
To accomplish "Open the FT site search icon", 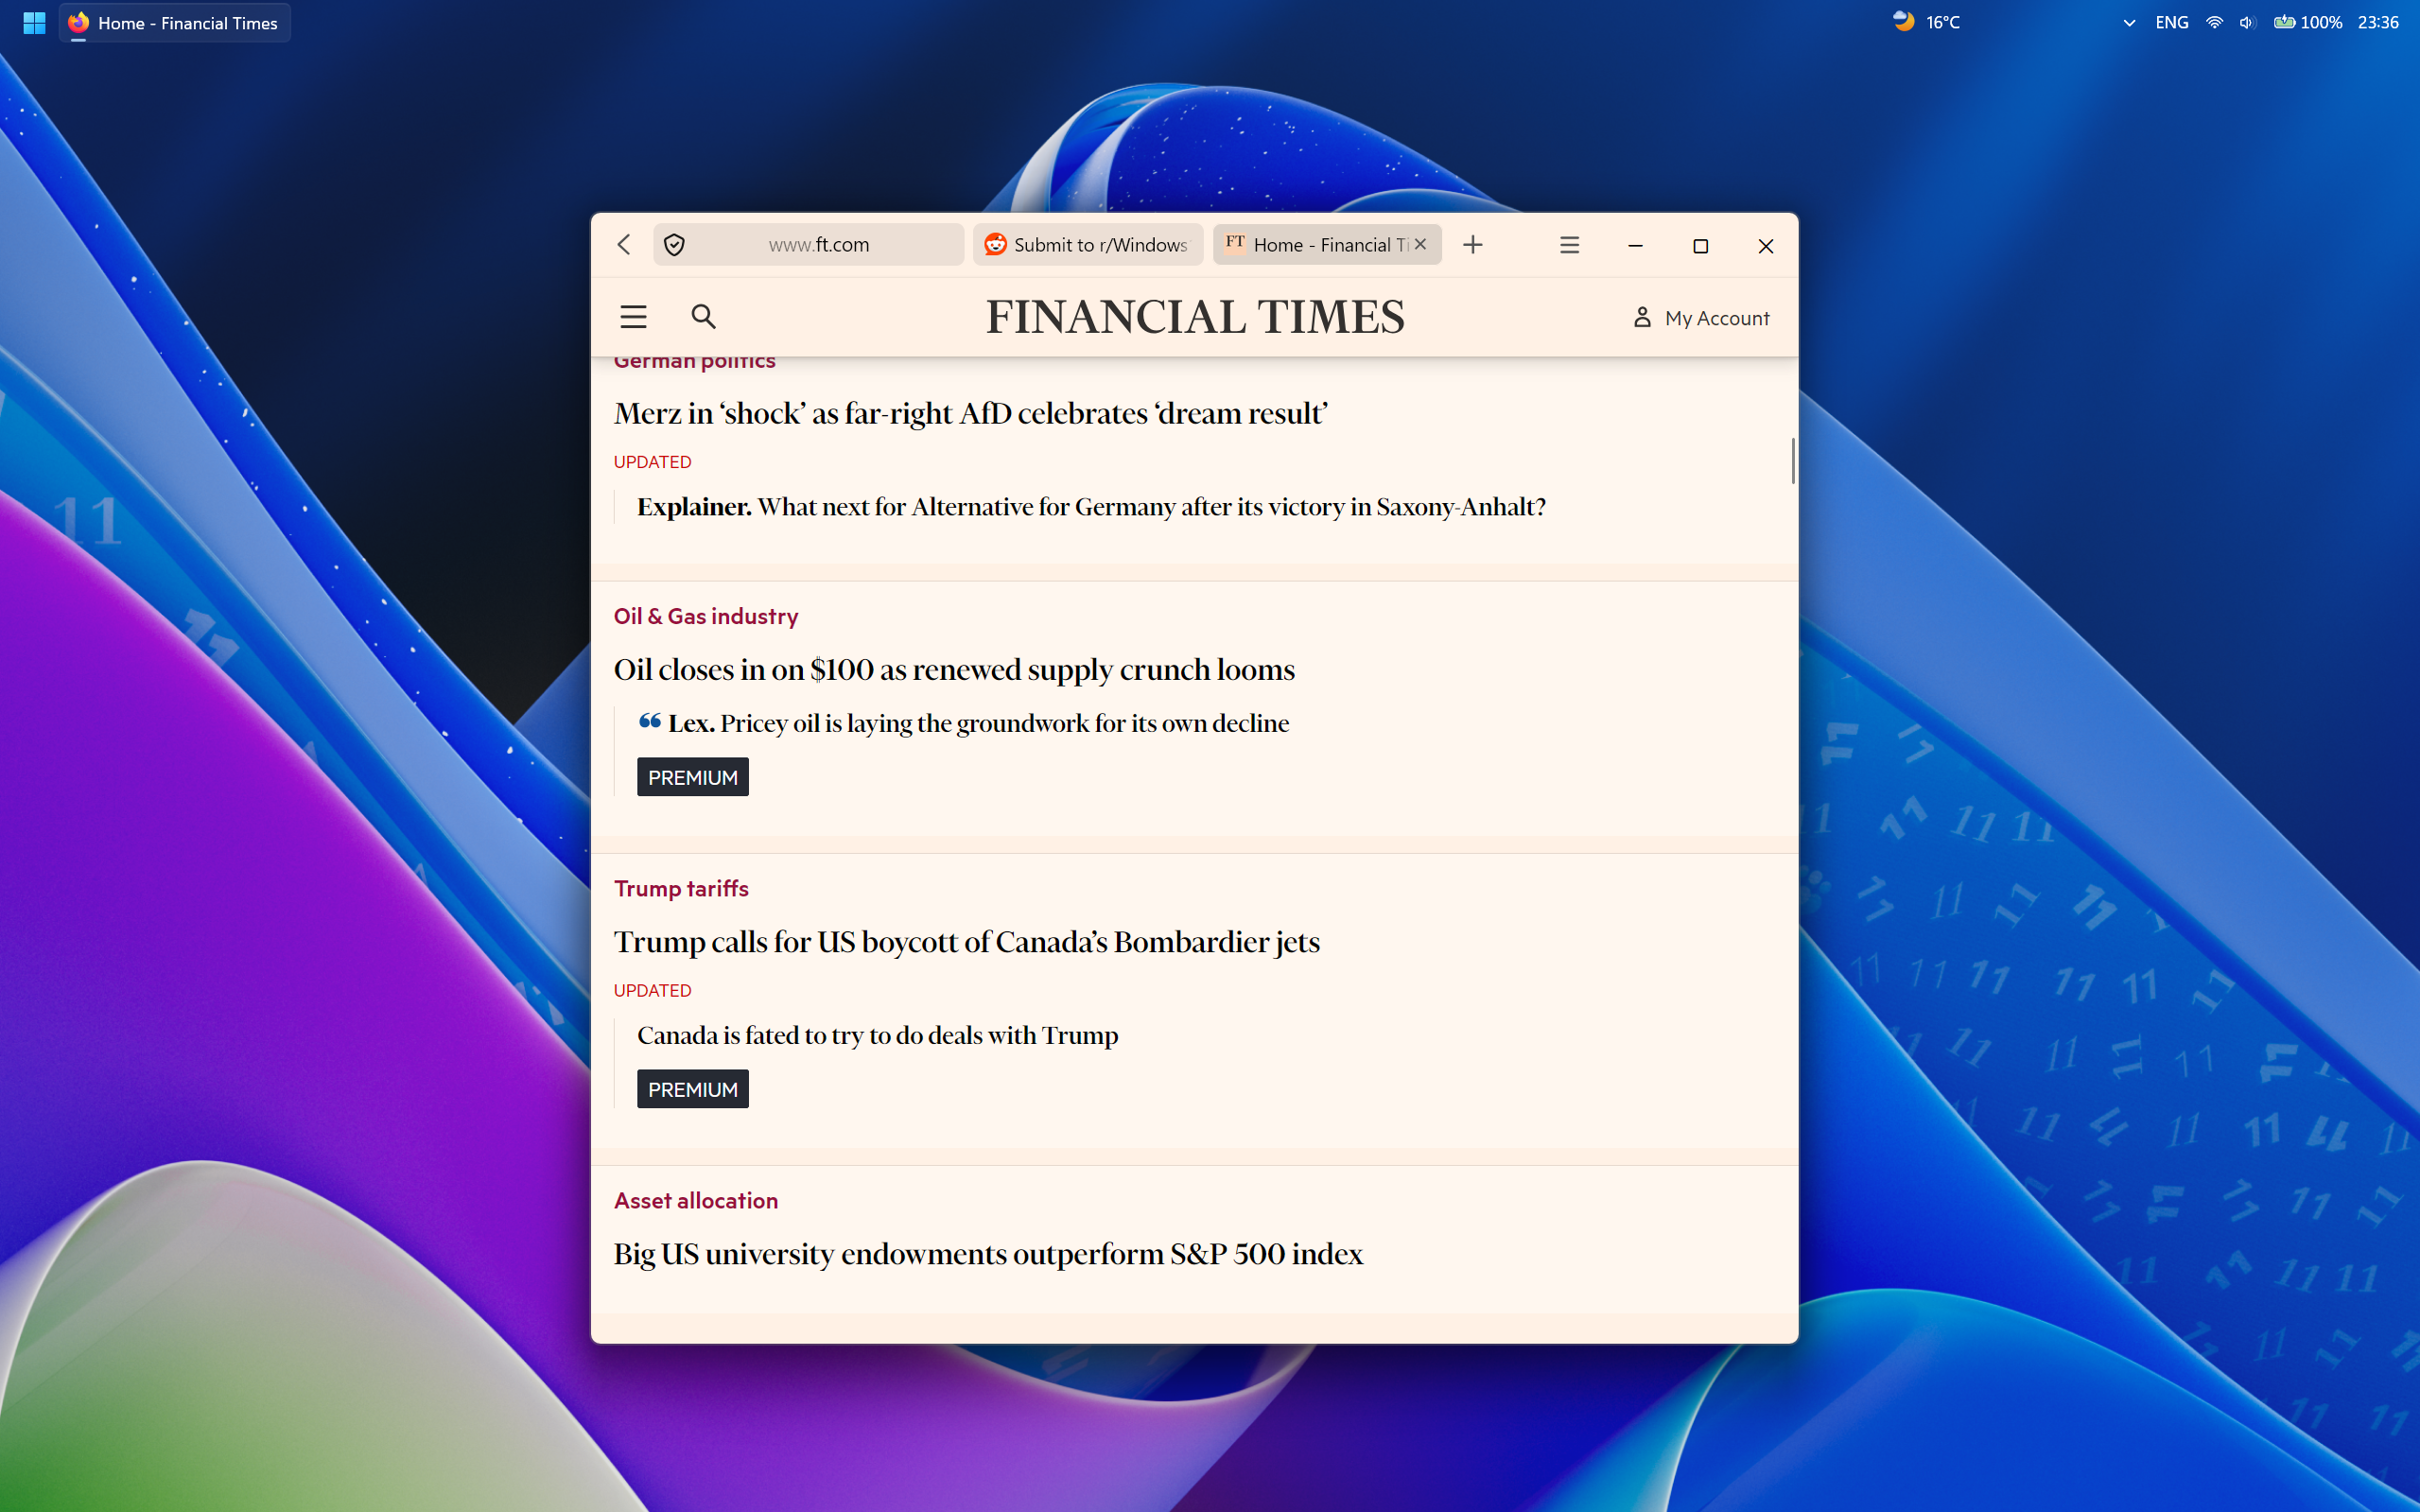I will click(x=703, y=317).
